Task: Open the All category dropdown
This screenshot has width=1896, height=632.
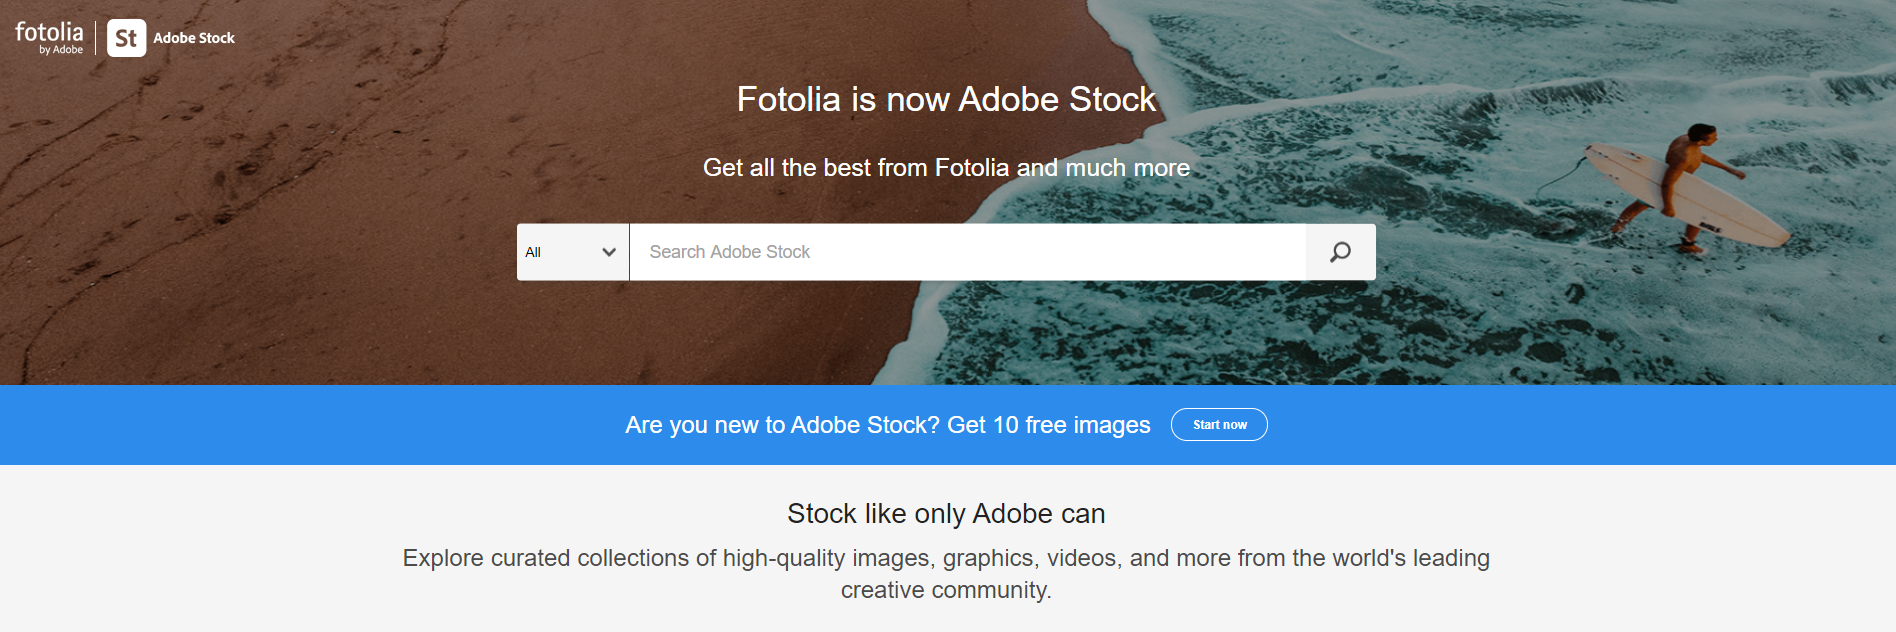Action: click(572, 252)
